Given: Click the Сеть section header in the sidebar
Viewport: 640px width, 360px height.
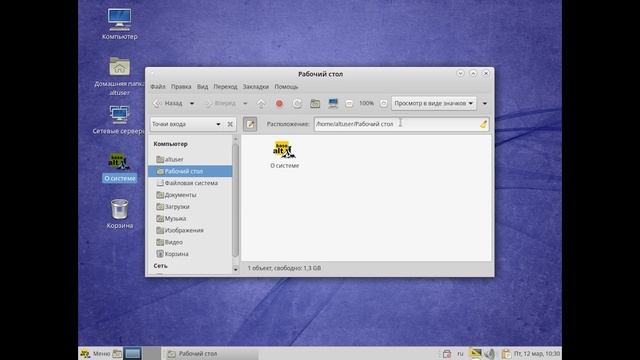Looking at the screenshot, I should 160,266.
